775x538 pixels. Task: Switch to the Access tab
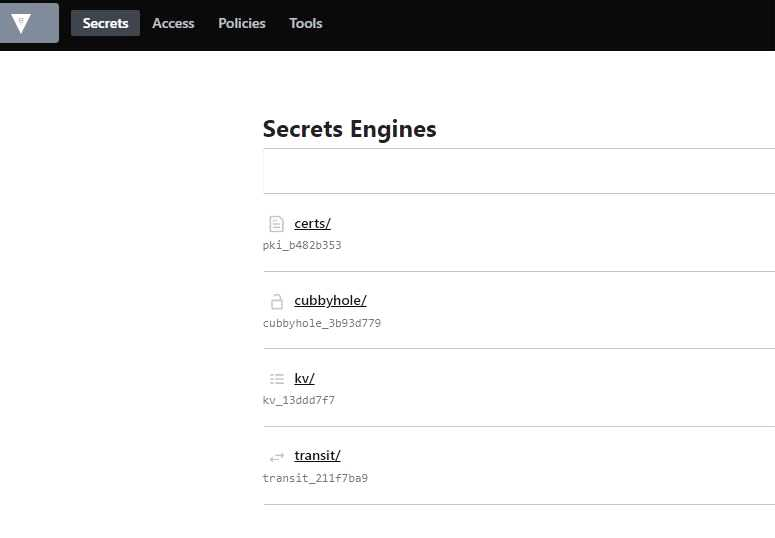(173, 23)
